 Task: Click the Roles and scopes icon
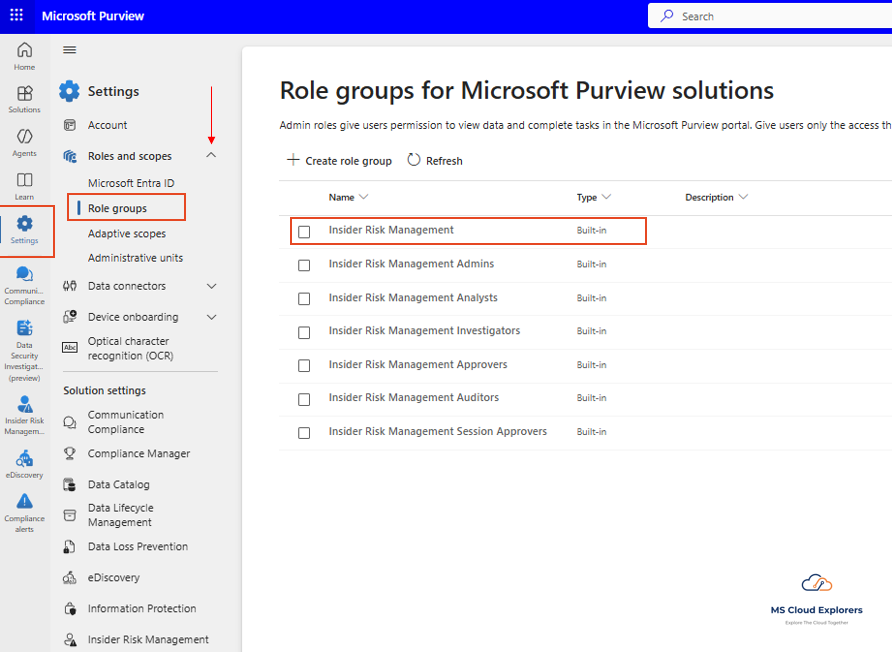tap(69, 156)
